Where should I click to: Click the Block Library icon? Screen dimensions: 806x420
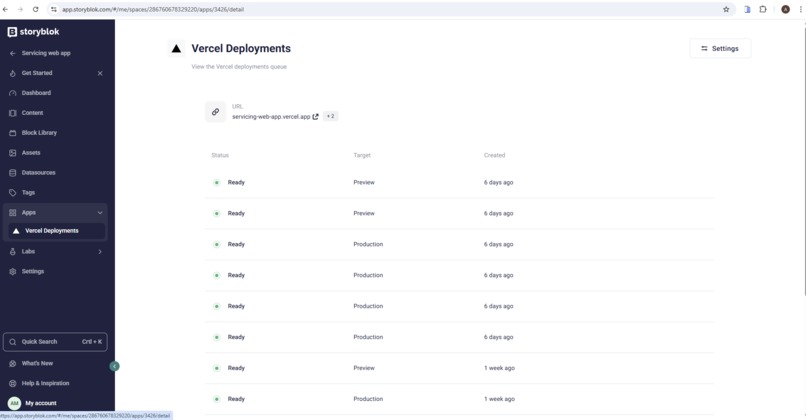pyautogui.click(x=13, y=133)
